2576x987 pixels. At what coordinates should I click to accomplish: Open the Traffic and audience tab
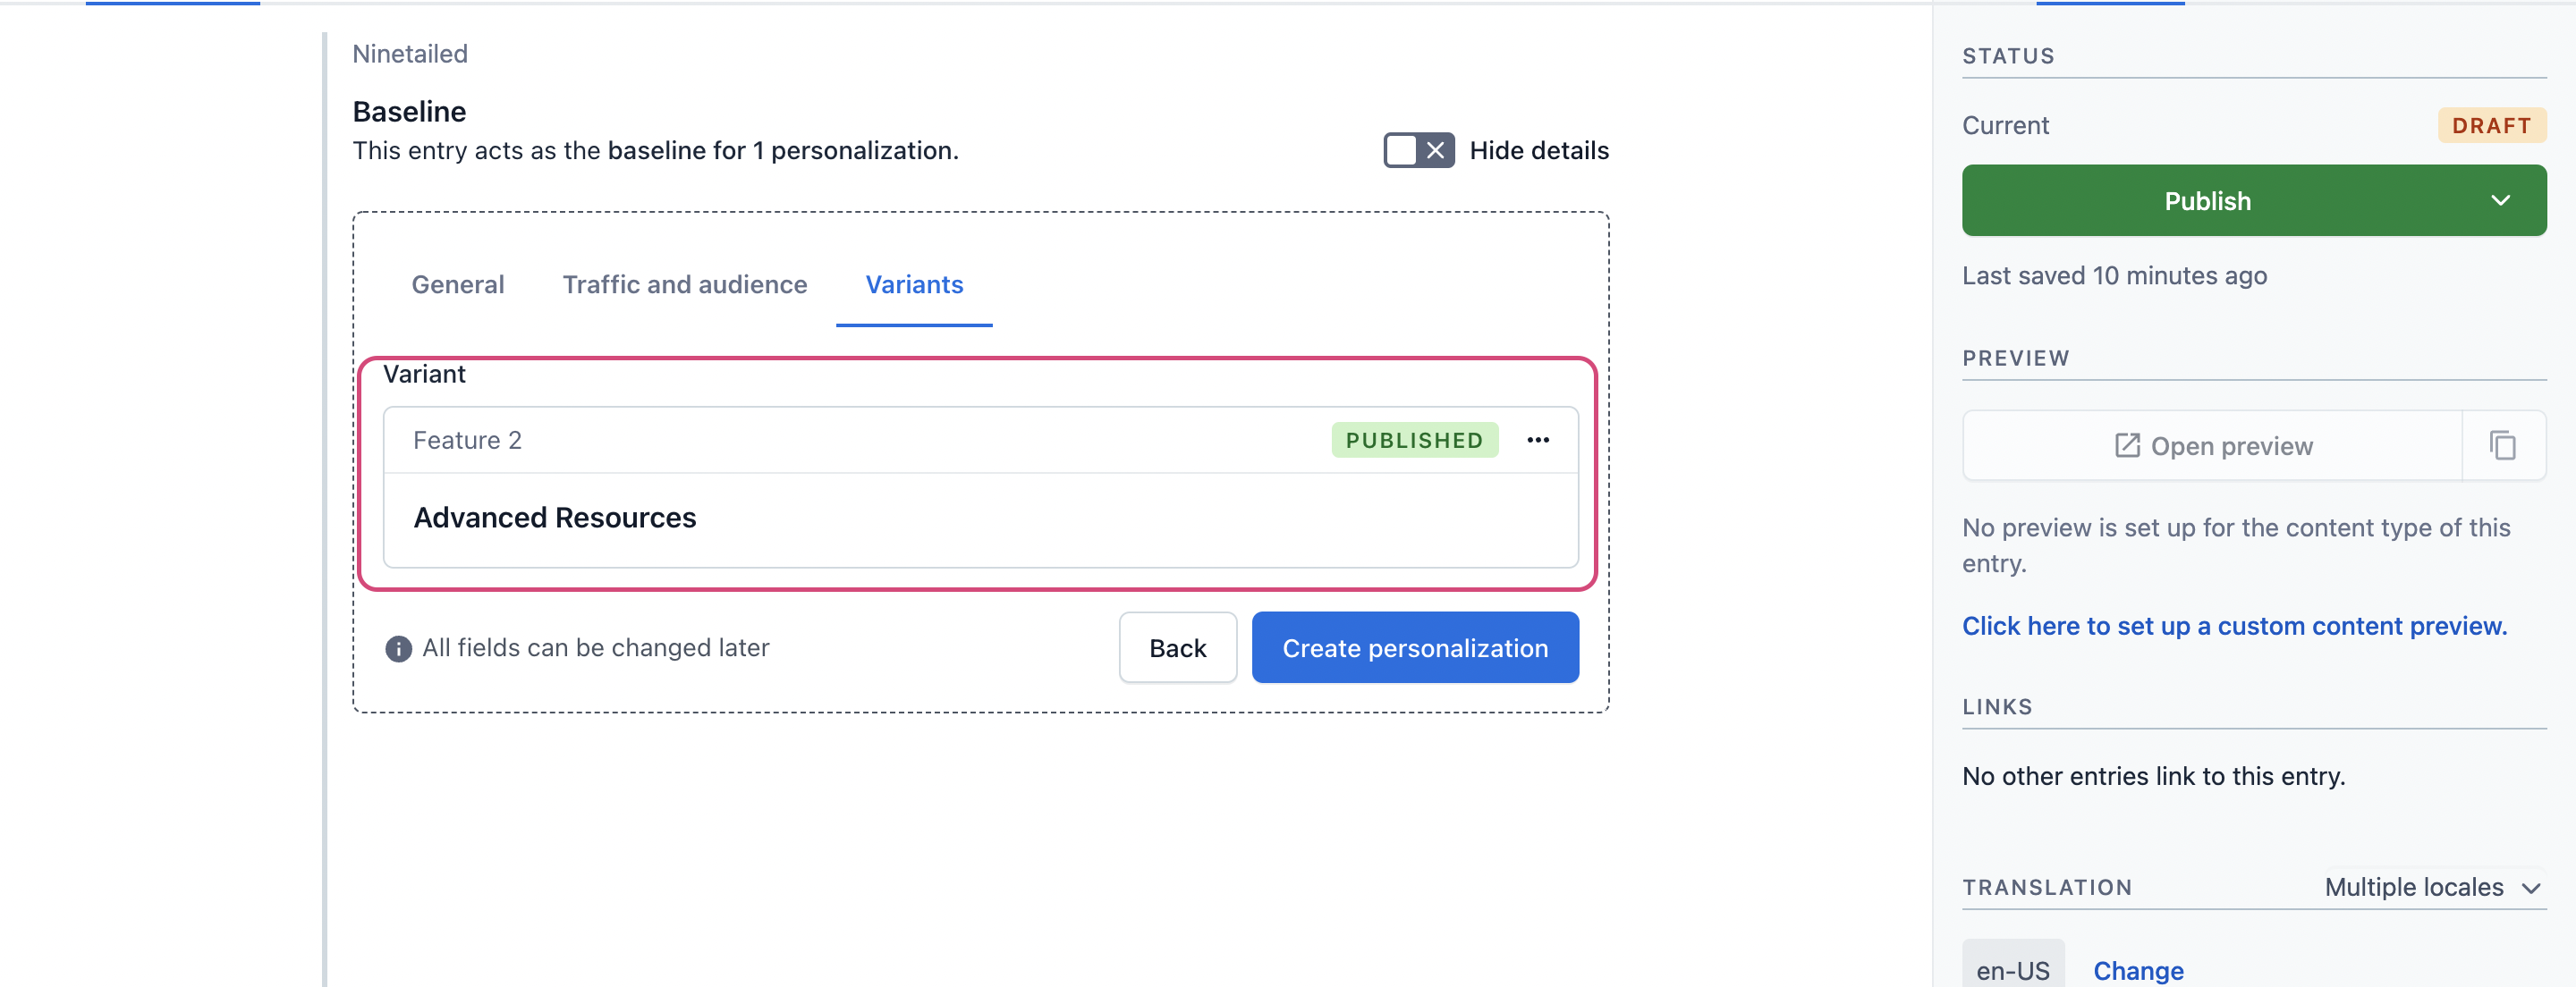pyautogui.click(x=685, y=285)
